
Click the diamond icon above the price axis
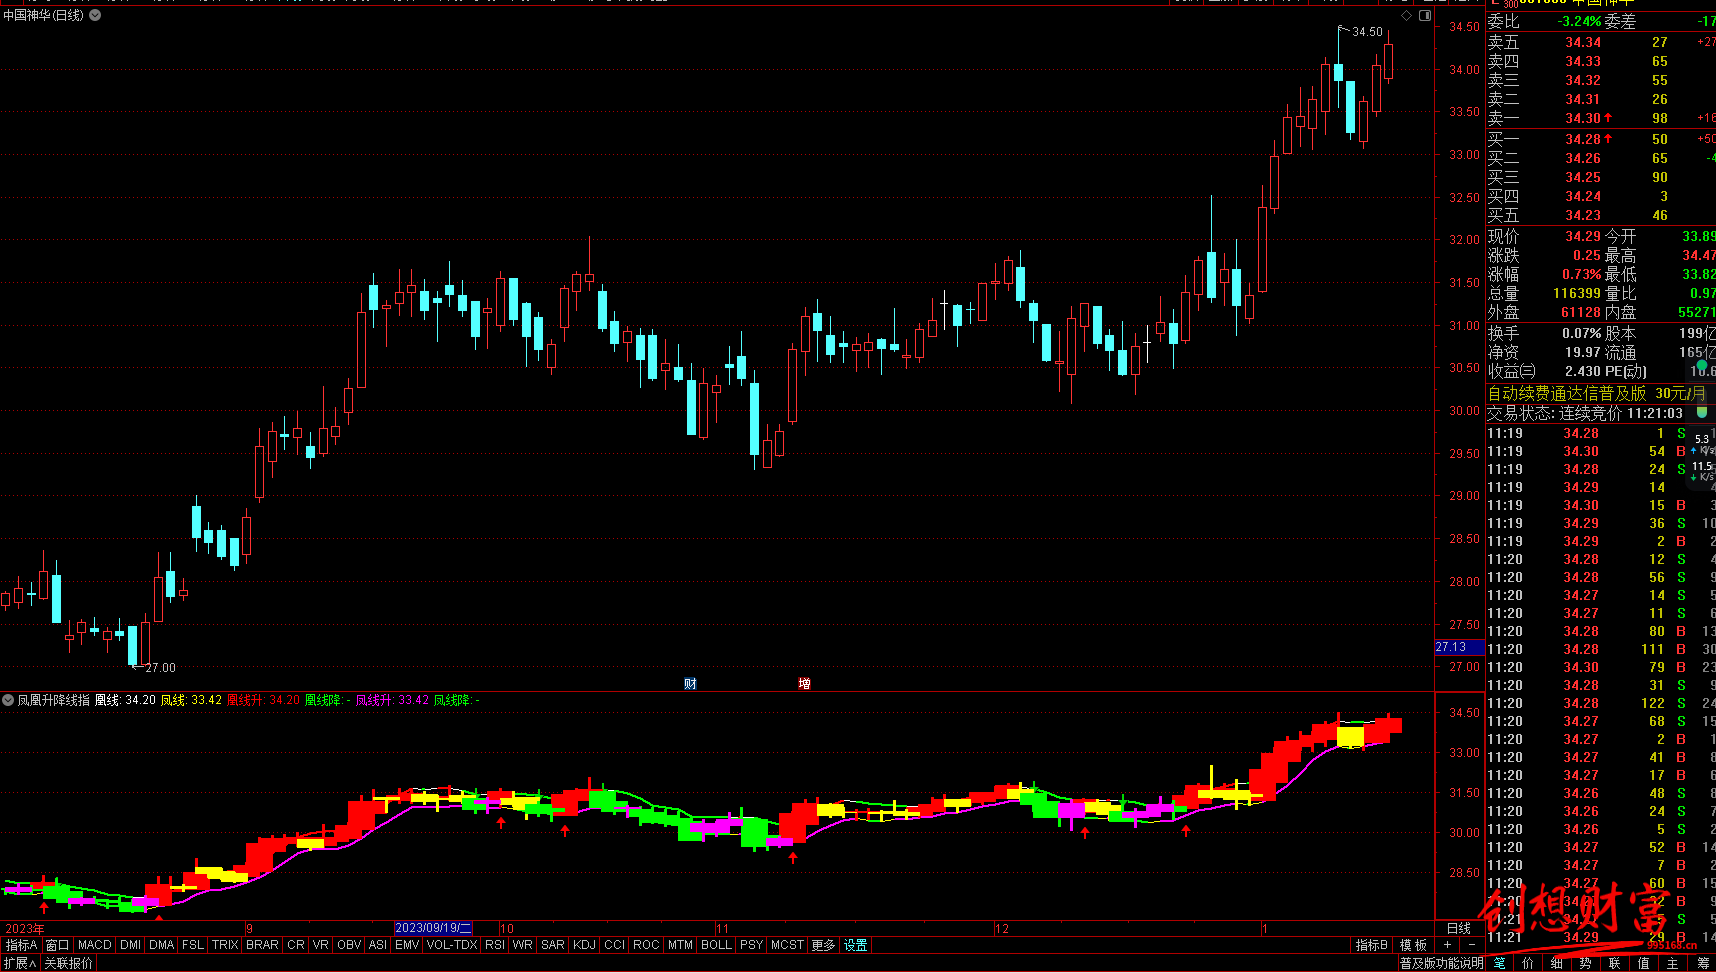[1407, 15]
